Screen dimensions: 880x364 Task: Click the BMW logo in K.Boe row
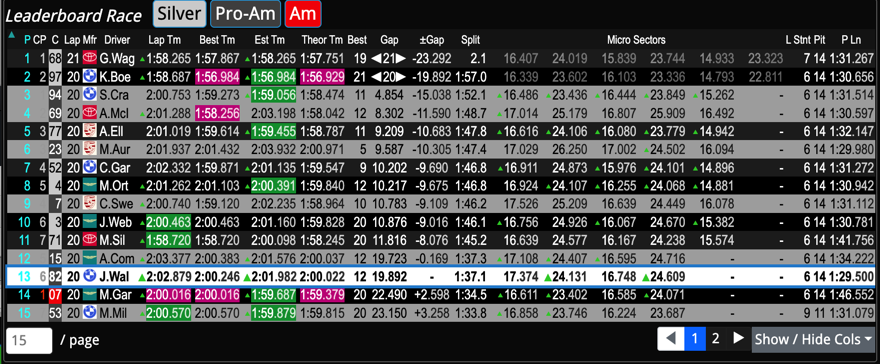tap(89, 76)
